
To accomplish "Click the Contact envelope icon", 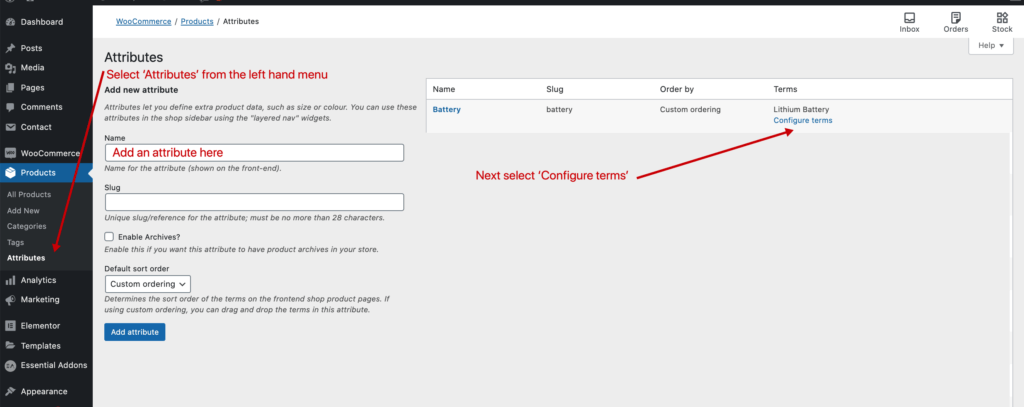I will (10, 127).
